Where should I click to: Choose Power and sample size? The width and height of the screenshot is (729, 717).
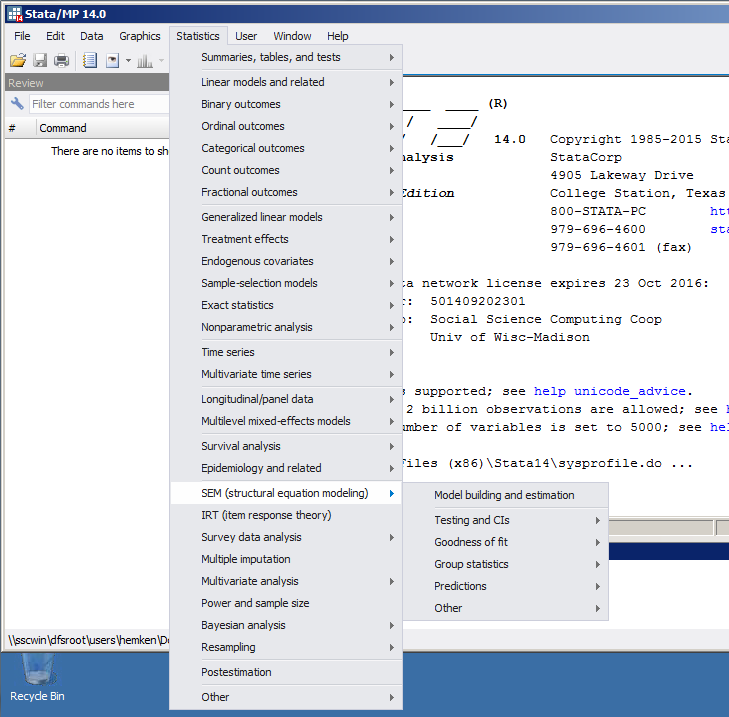[255, 603]
